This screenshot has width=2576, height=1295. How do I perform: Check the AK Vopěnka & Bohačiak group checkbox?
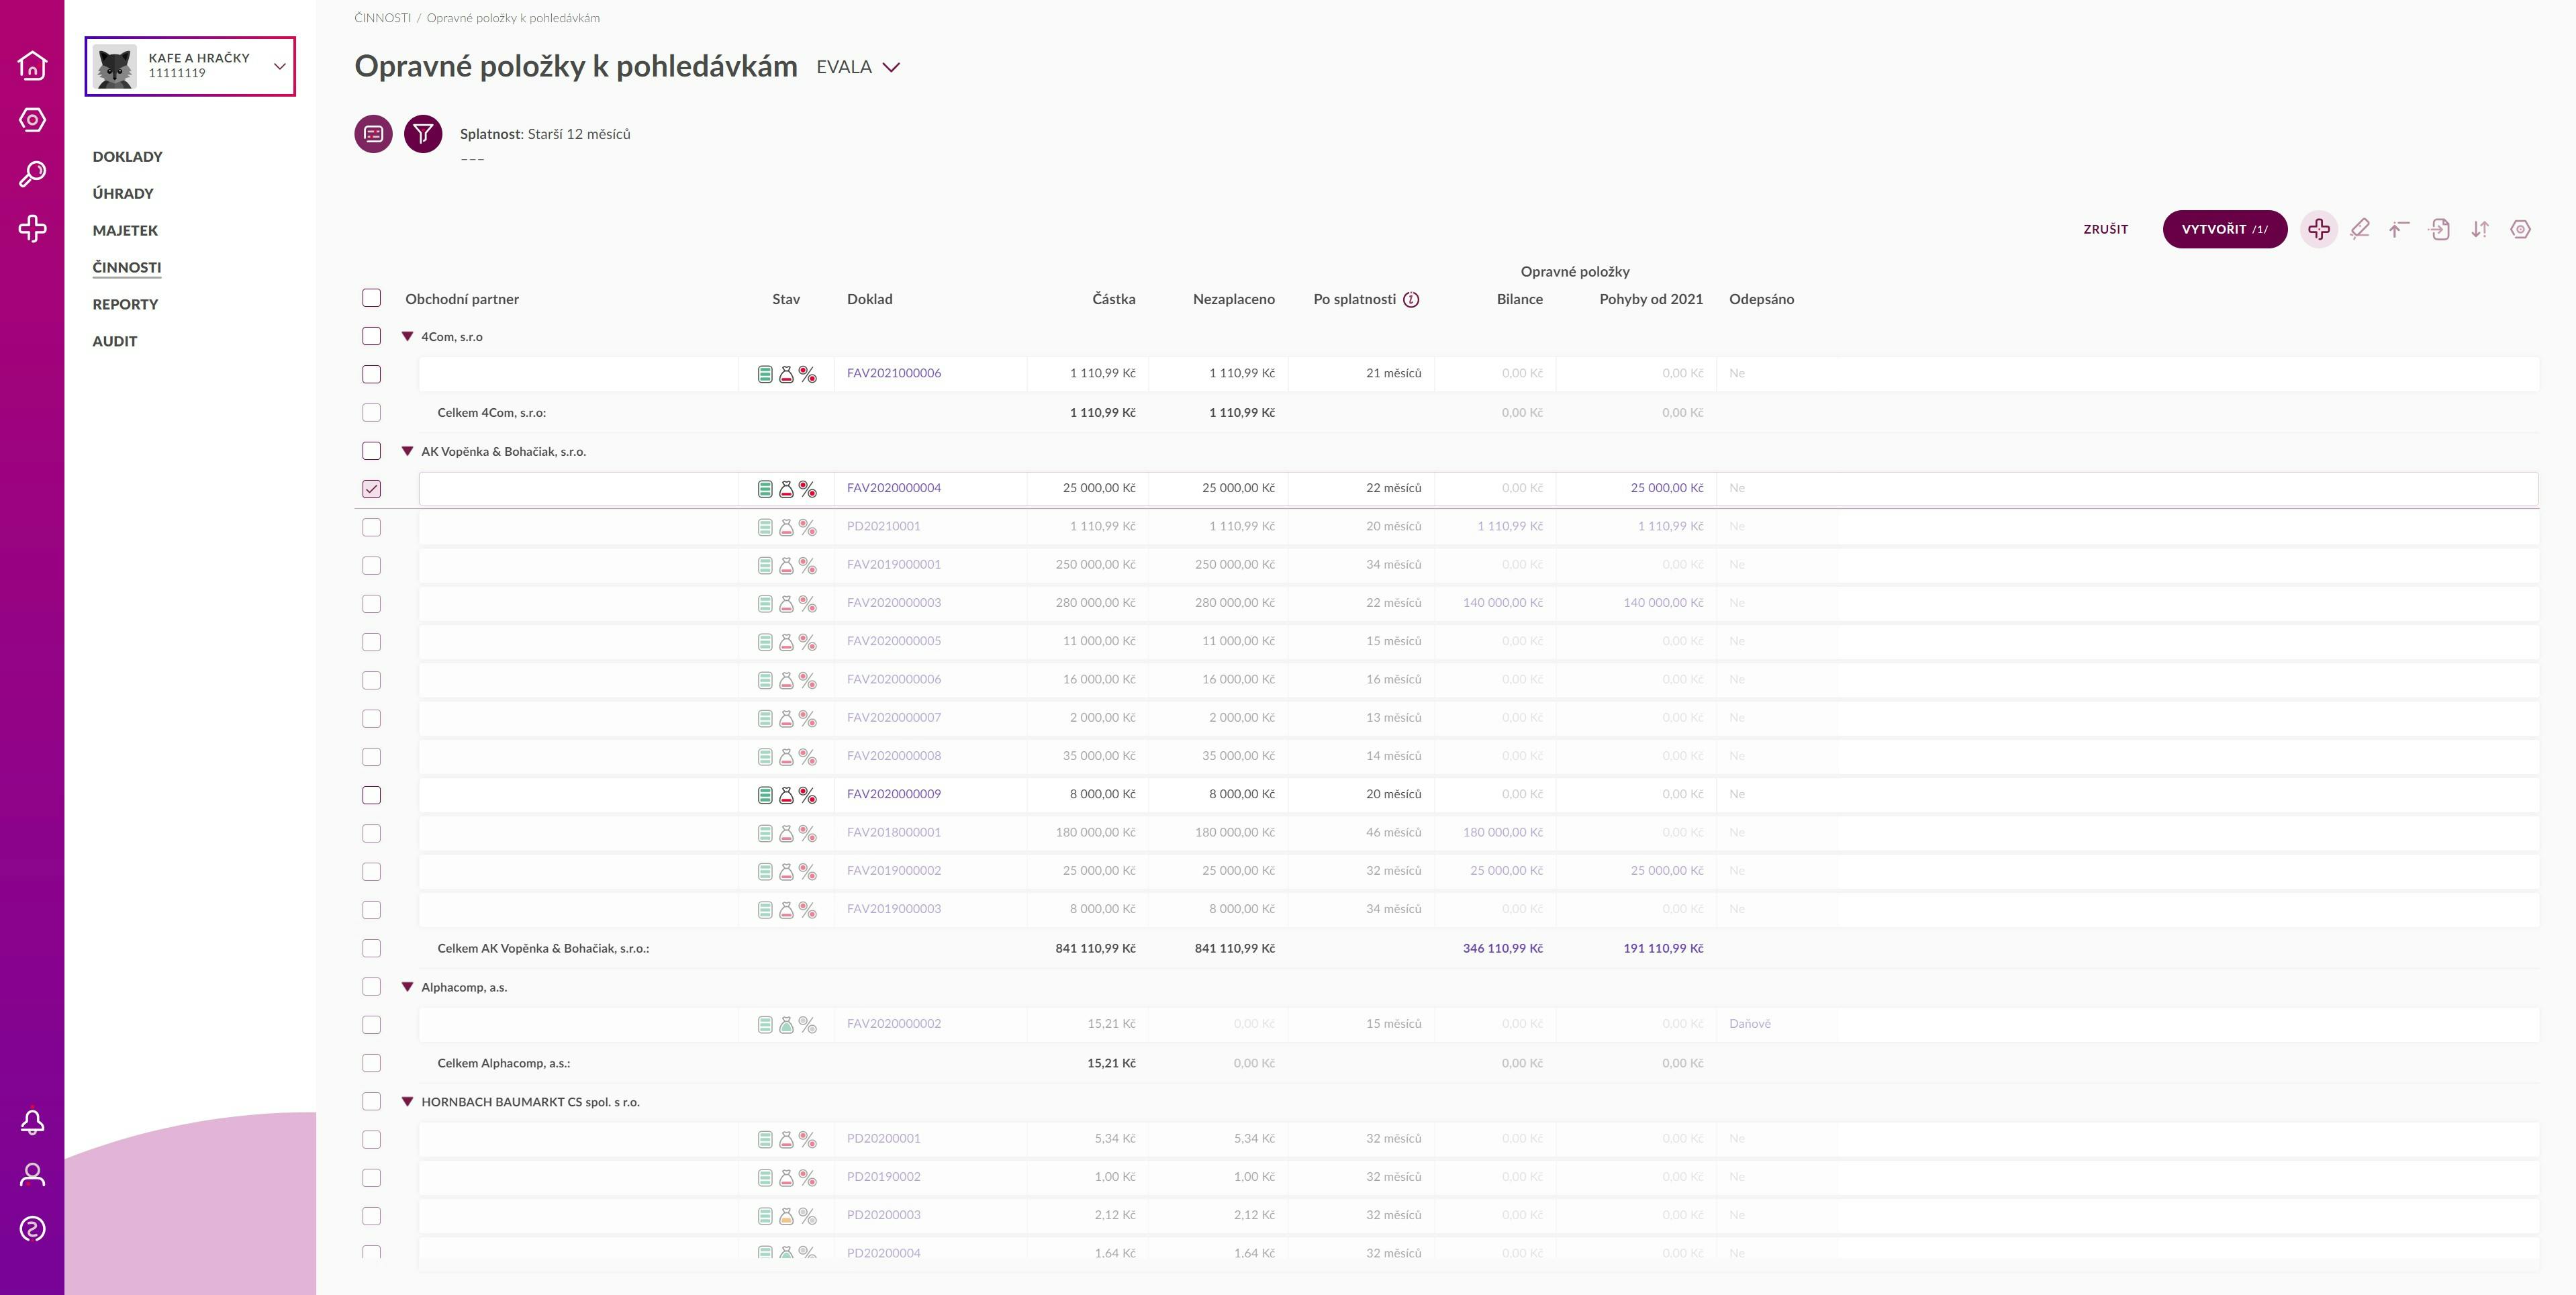(x=371, y=451)
